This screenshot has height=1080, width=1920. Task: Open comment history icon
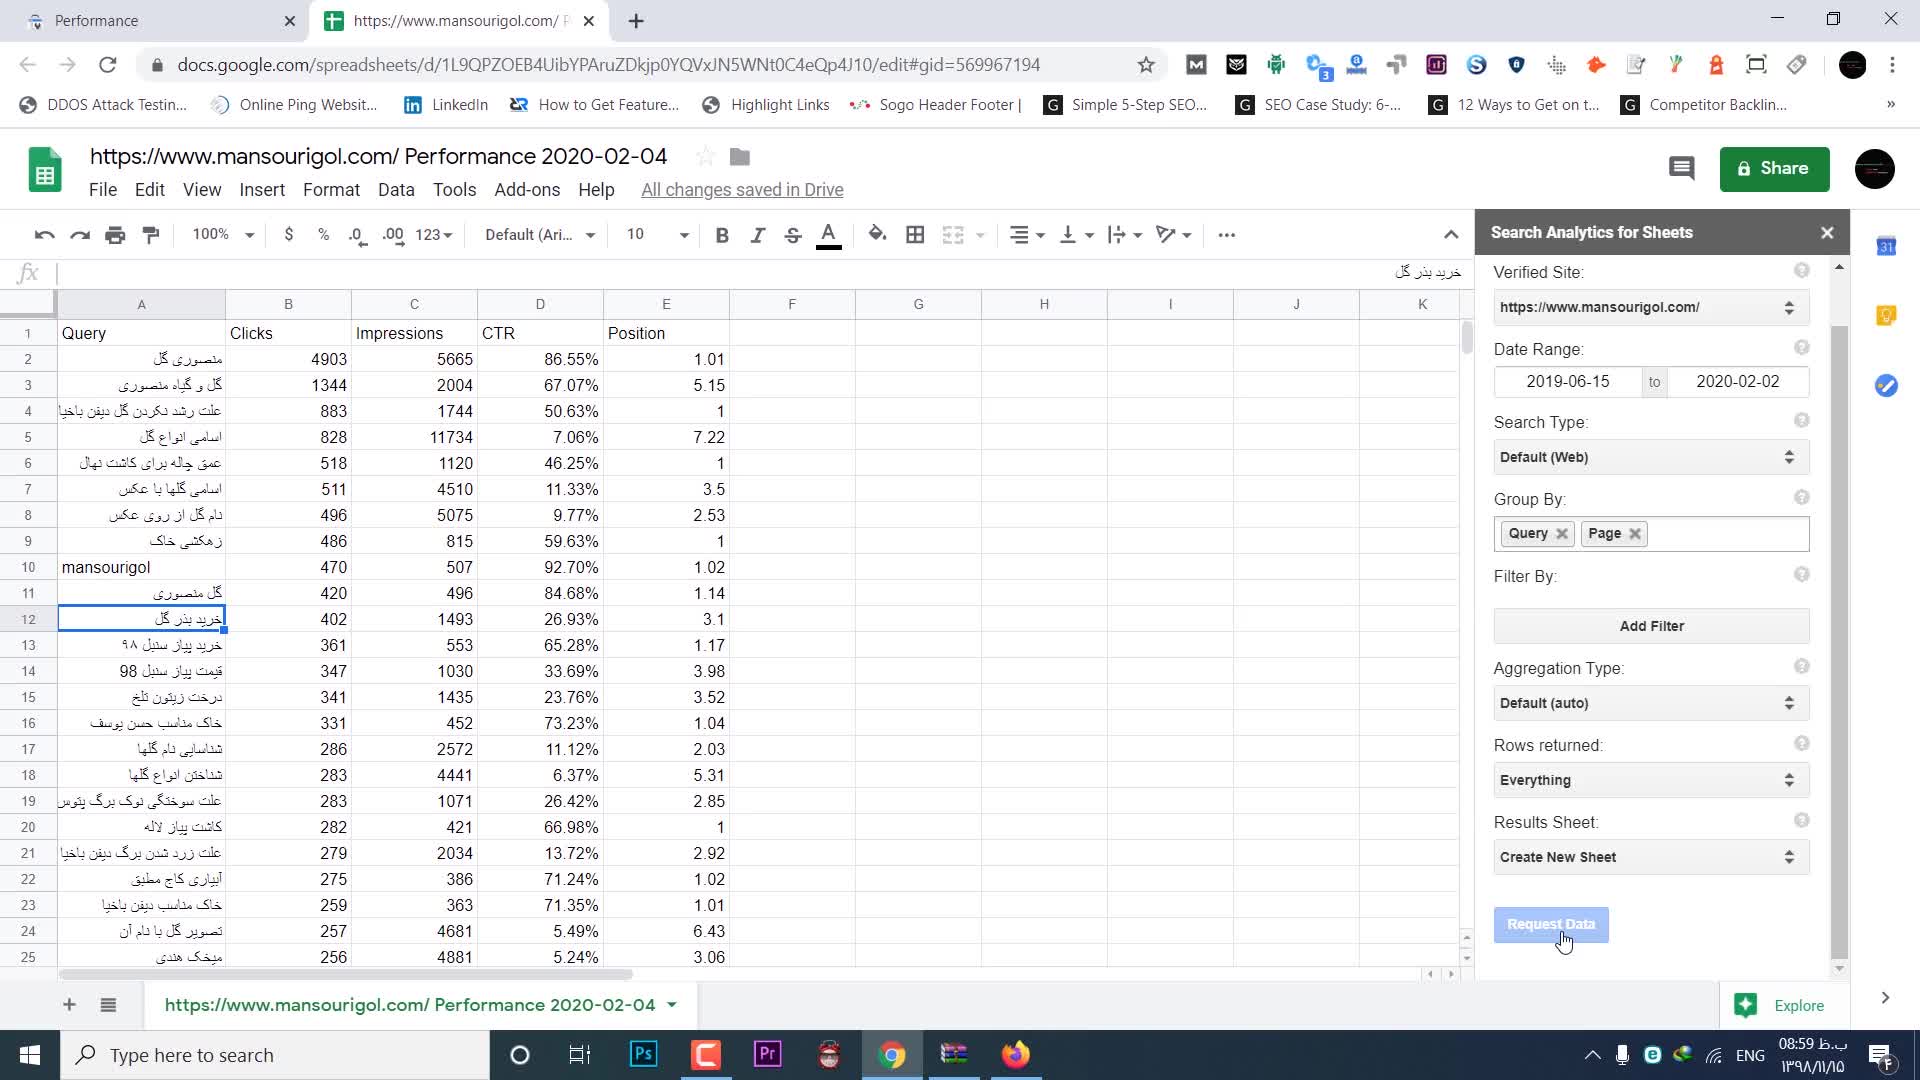point(1681,168)
